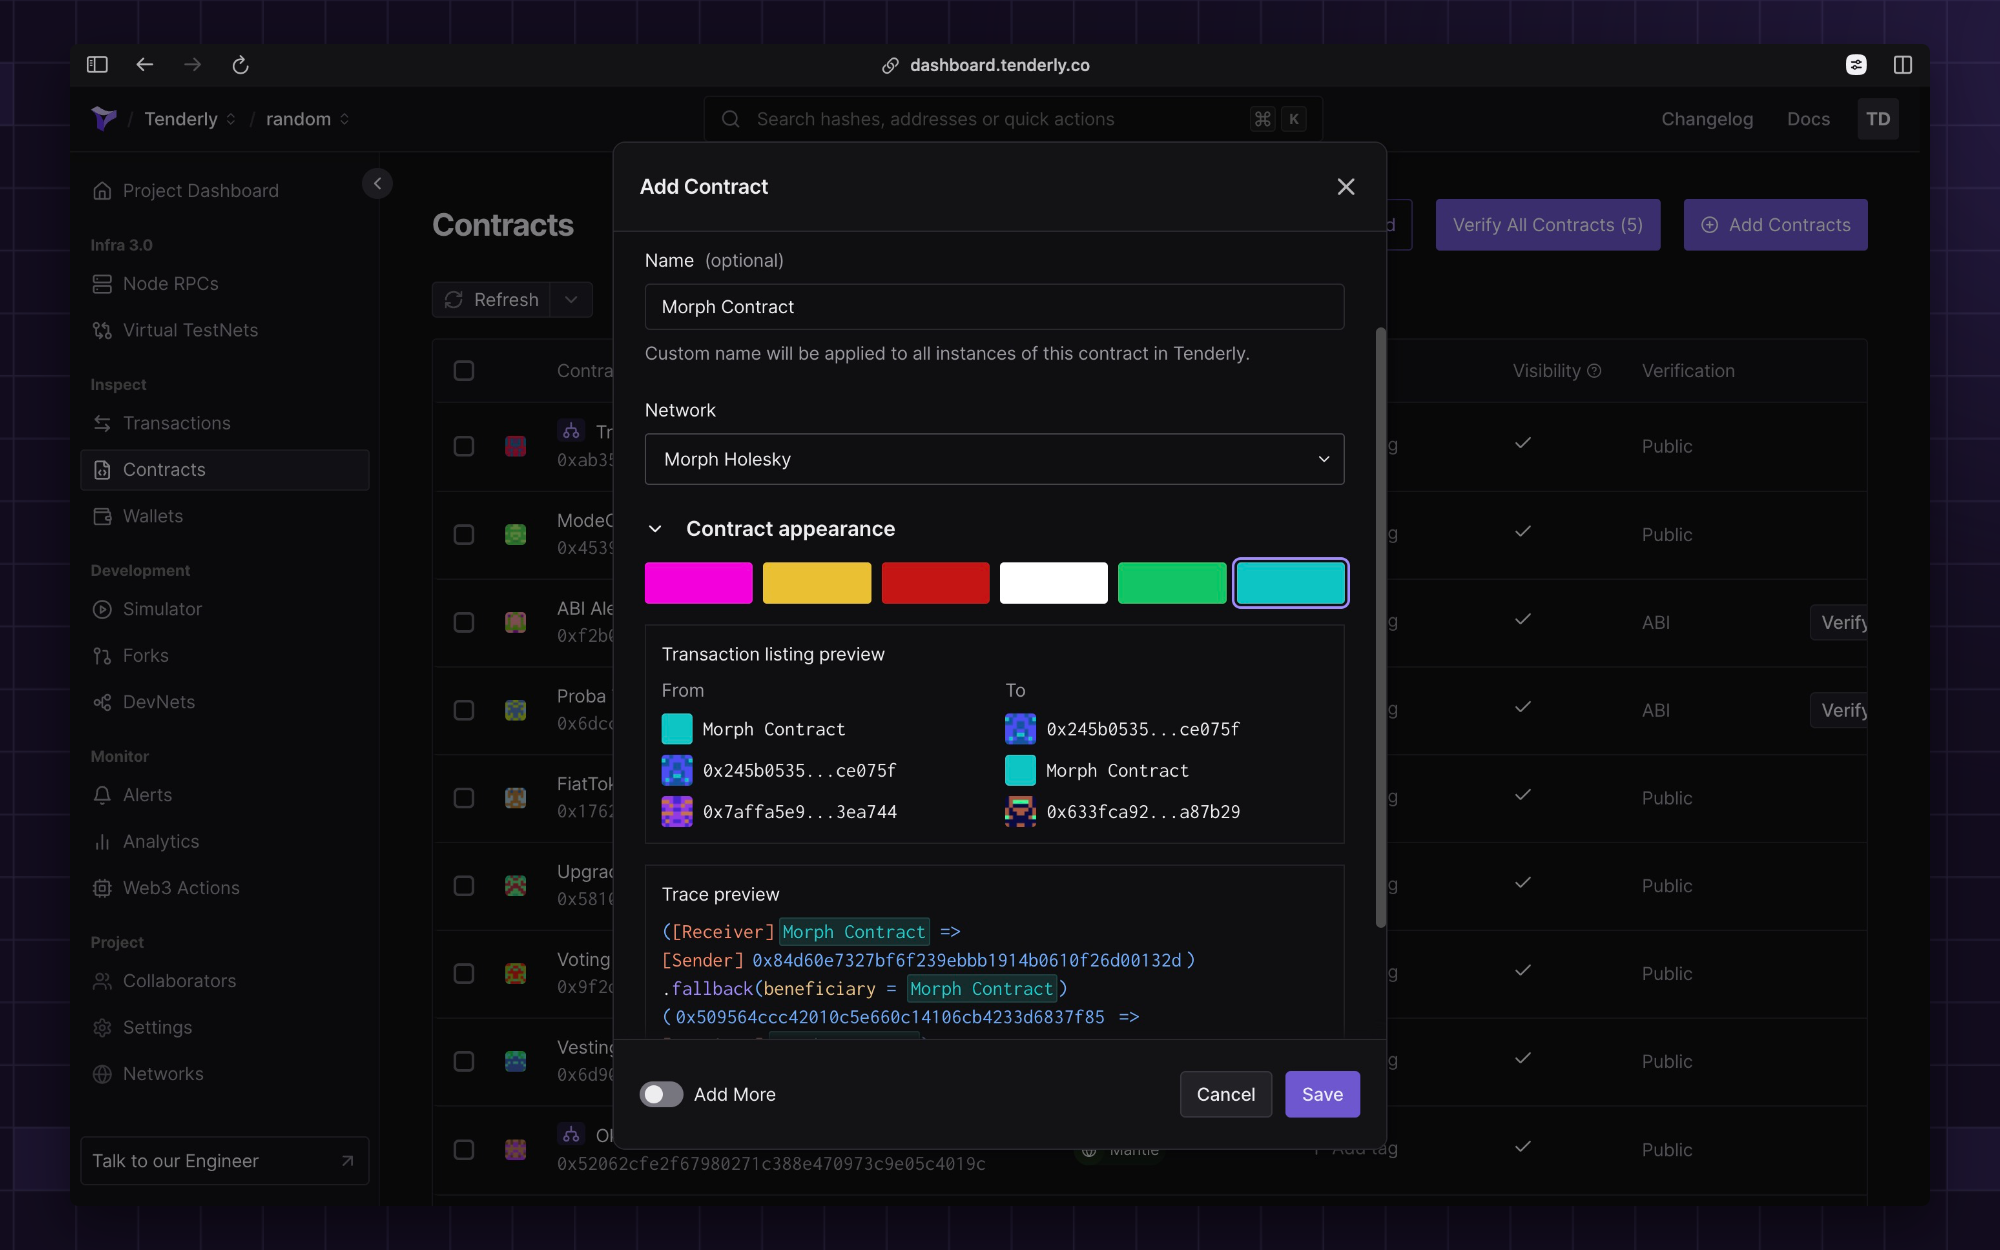
Task: Open the Alerts panel
Action: pos(148,795)
